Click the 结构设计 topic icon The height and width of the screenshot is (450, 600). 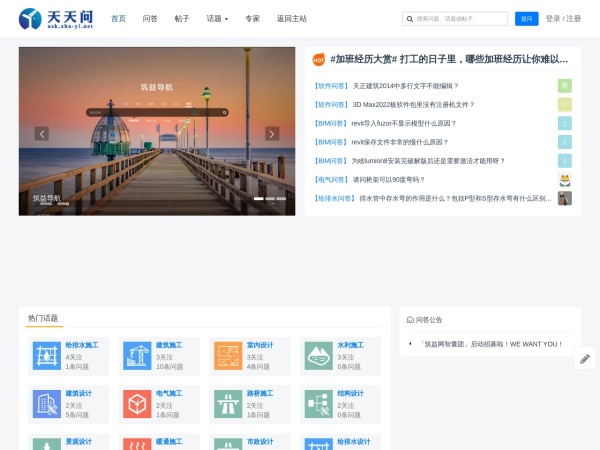318,404
